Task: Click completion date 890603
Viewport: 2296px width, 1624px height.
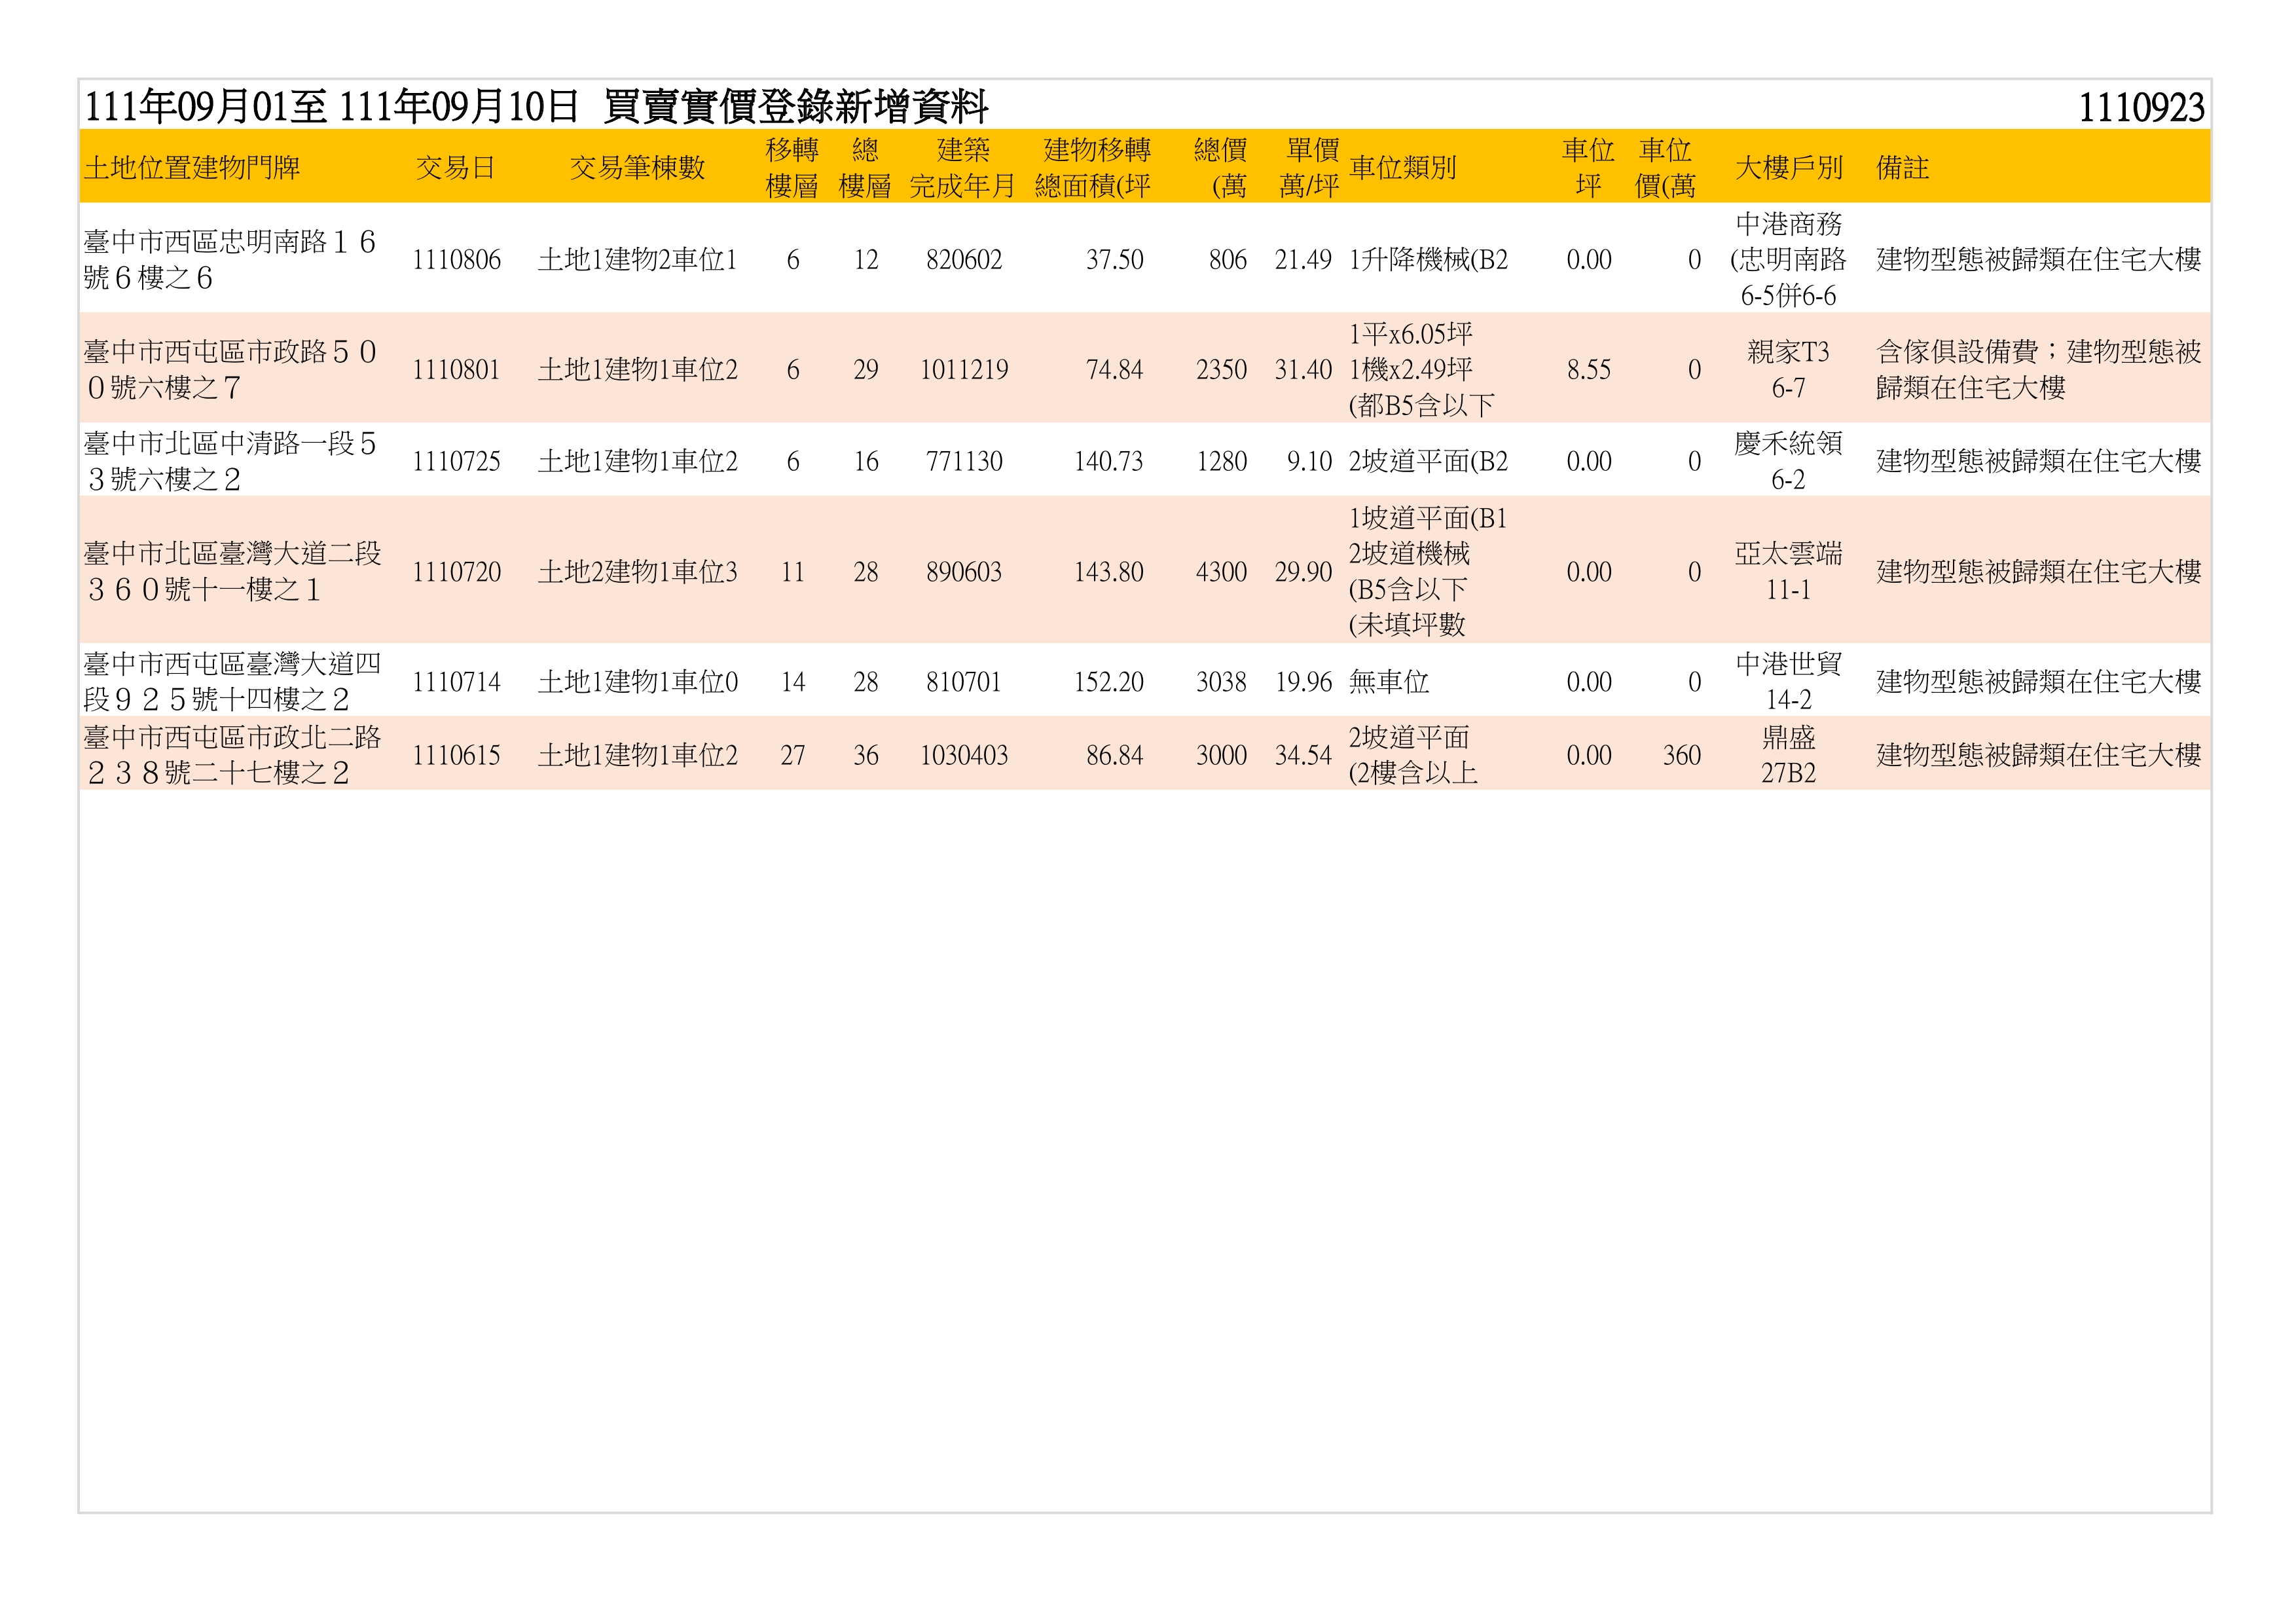Action: (964, 572)
